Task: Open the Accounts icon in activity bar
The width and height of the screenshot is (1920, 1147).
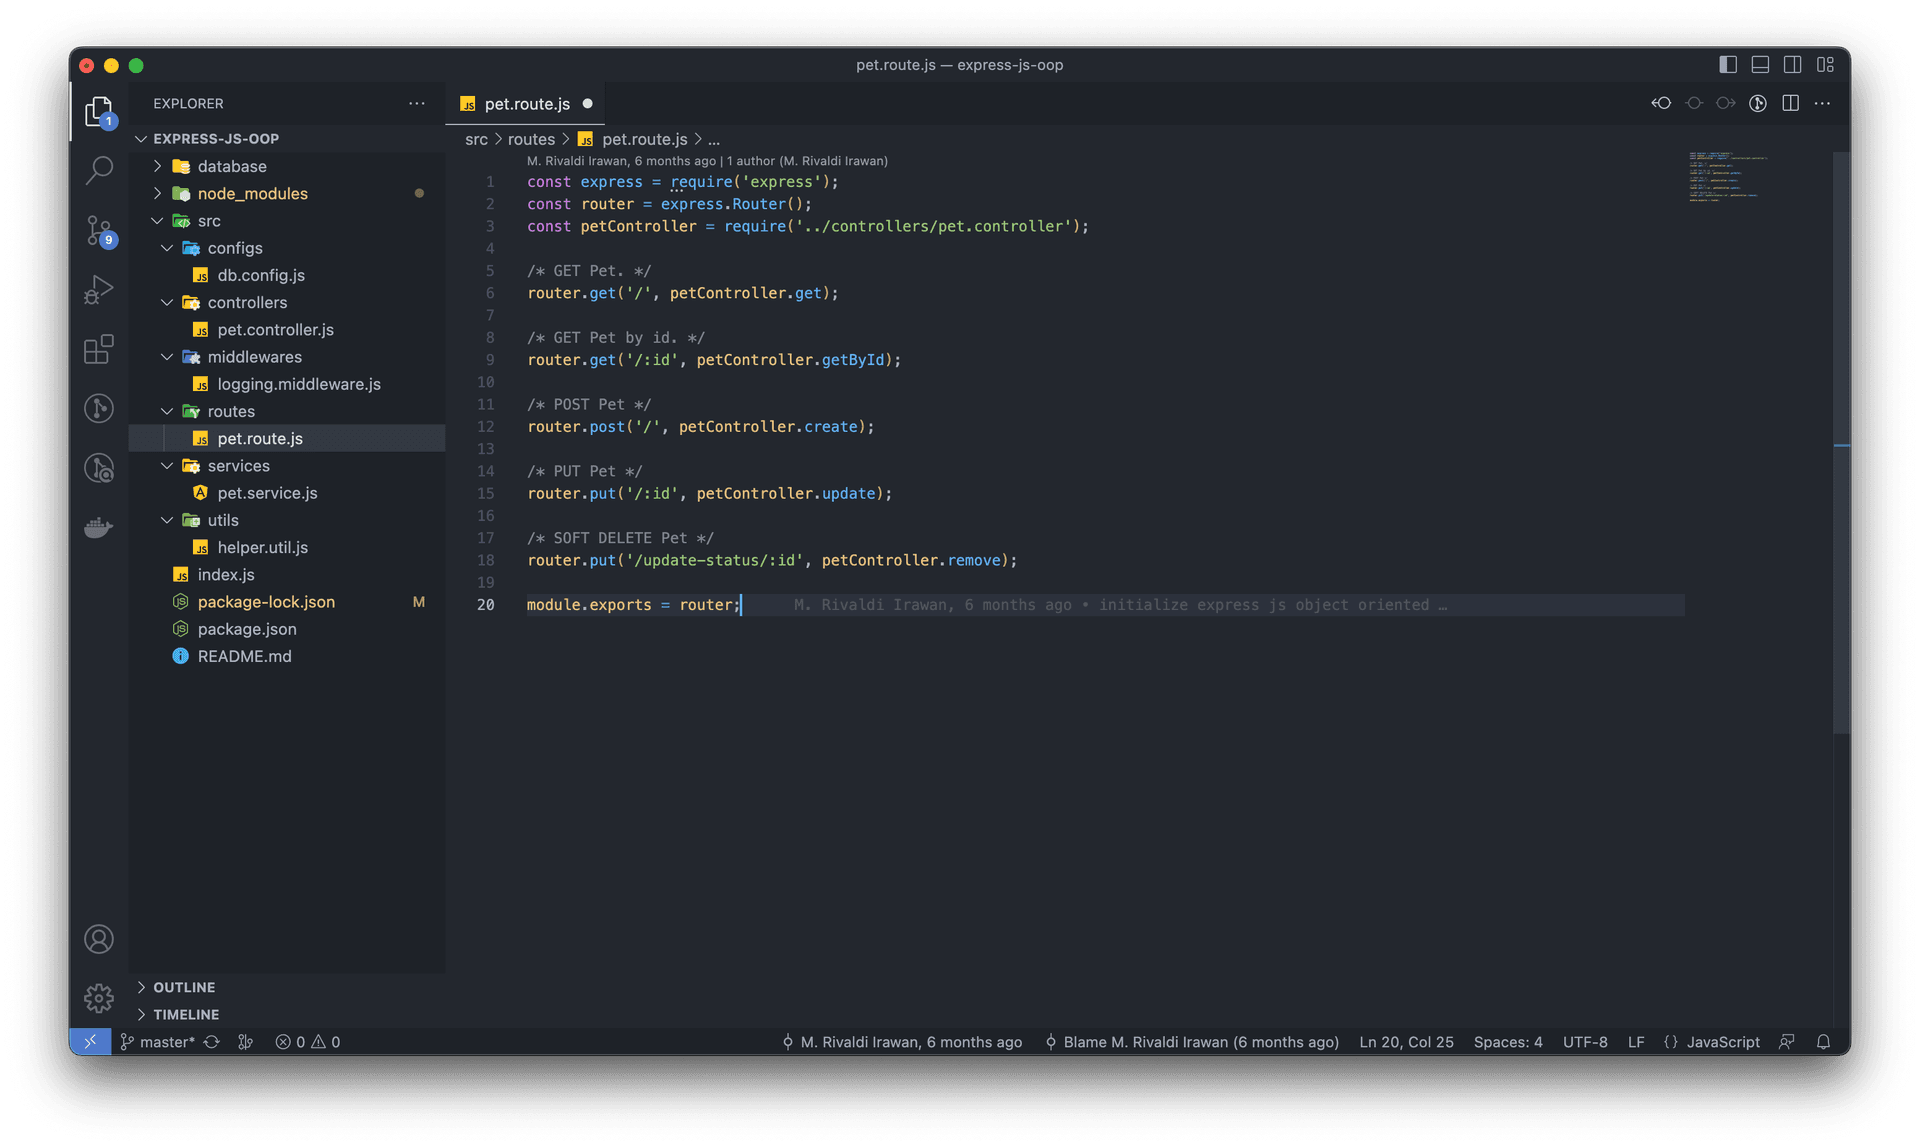Action: click(x=99, y=939)
